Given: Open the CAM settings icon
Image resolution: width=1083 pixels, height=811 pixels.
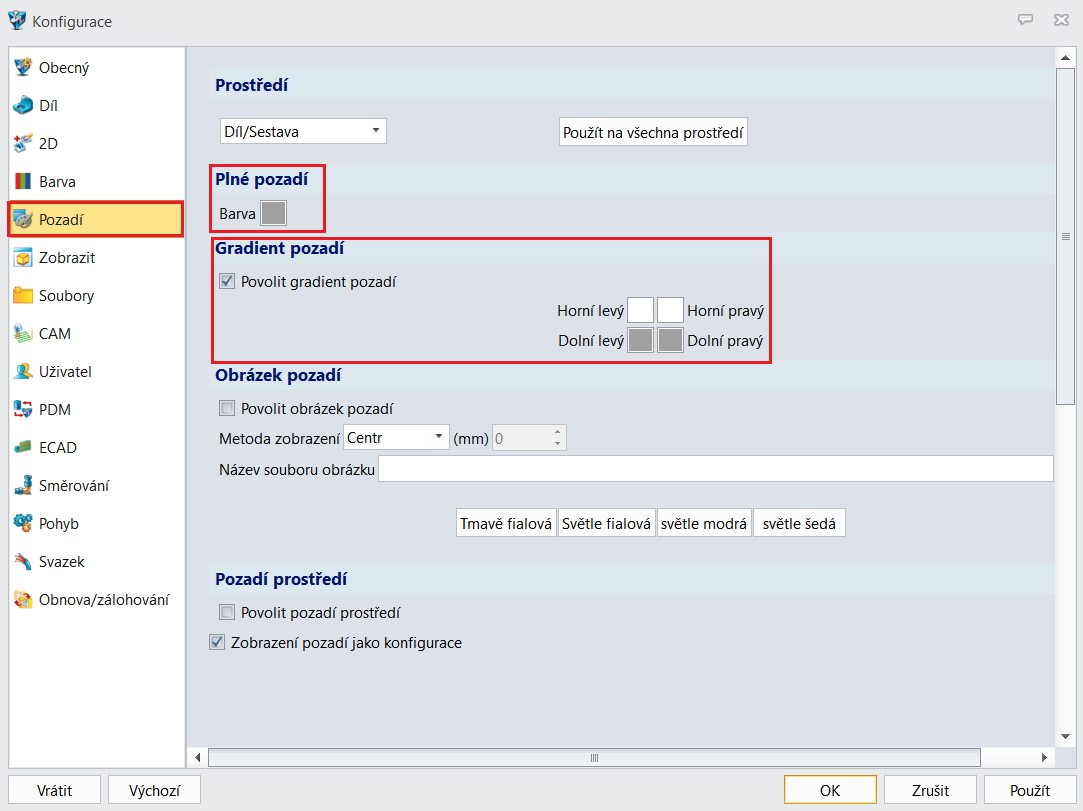Looking at the screenshot, I should [x=23, y=333].
